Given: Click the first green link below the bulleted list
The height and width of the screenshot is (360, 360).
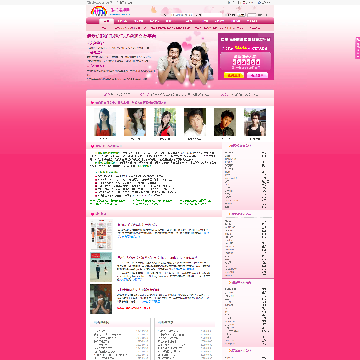Looking at the screenshot, I should point(108,202).
